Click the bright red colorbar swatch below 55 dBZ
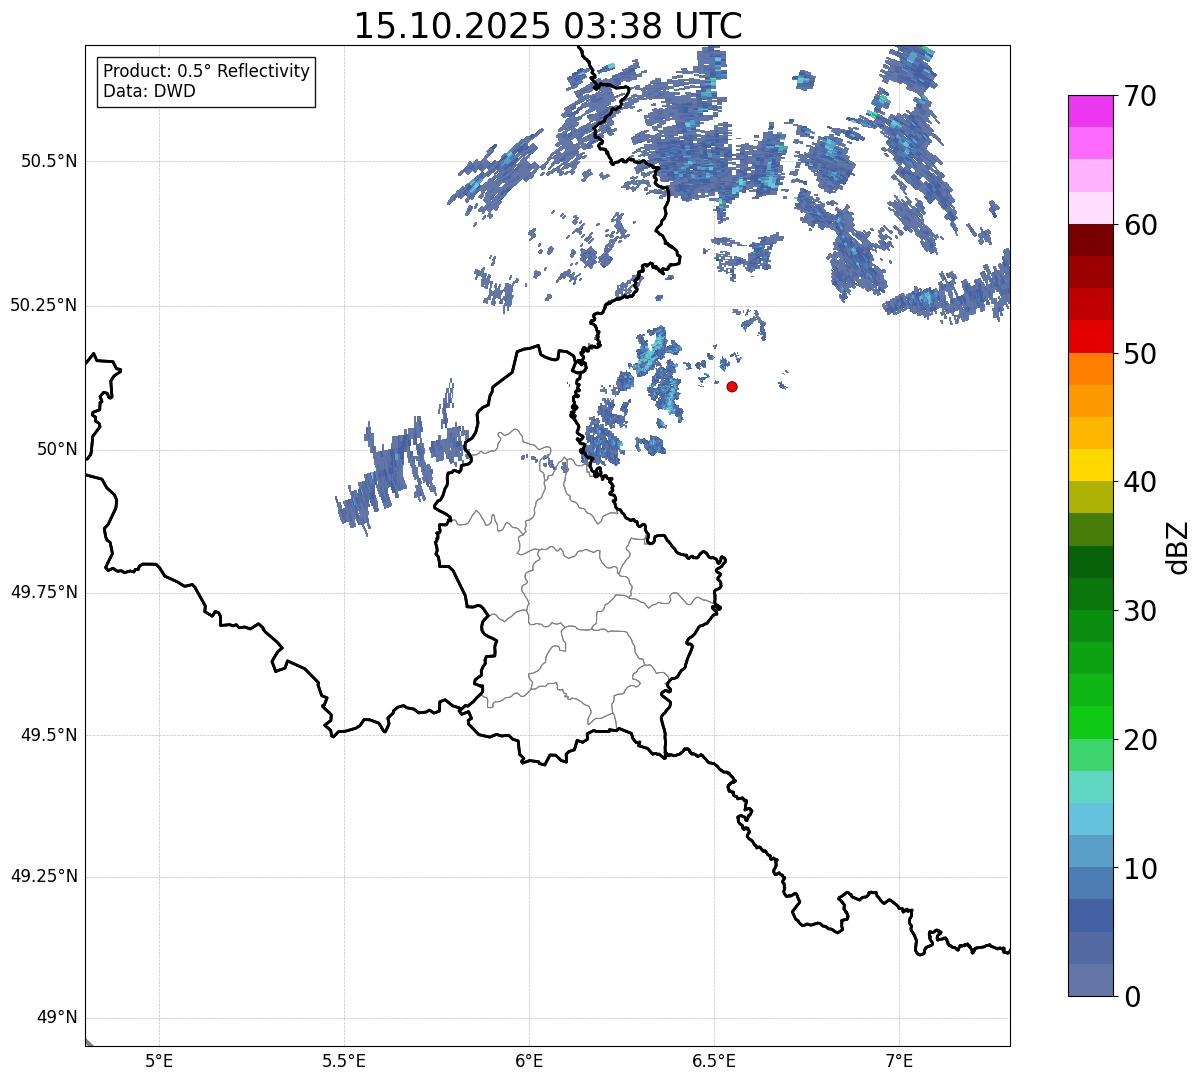 (x=1090, y=336)
